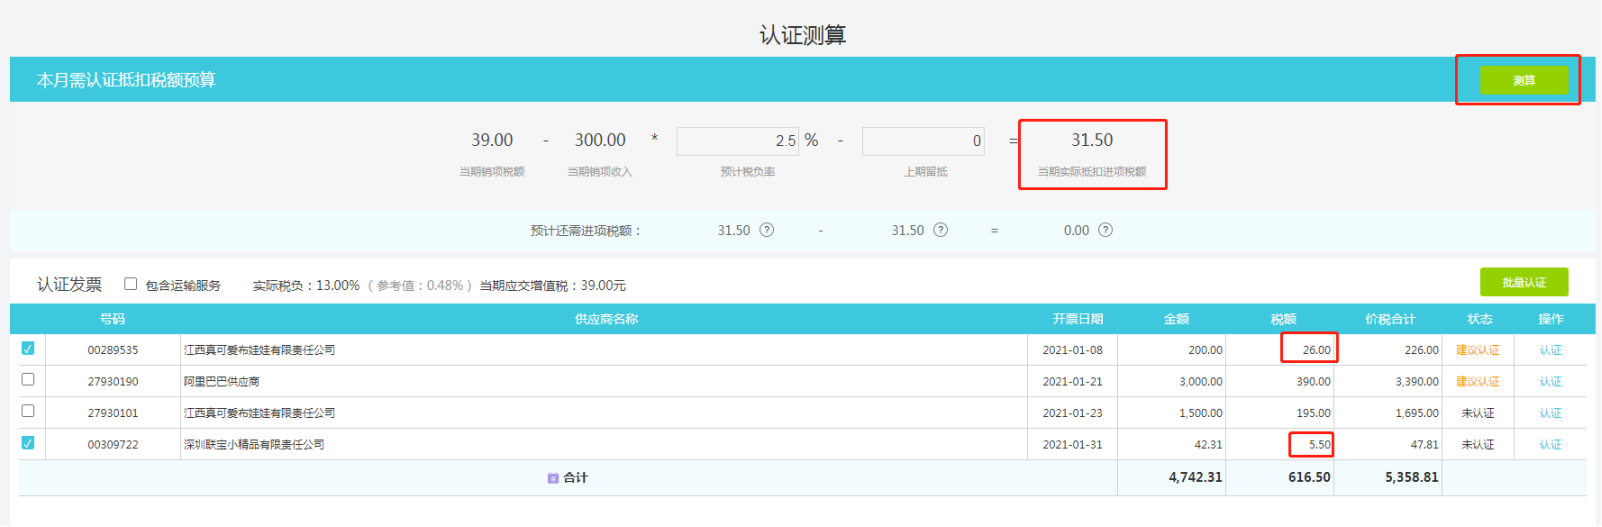Click 认证 link for invoice 00289535
The image size is (1602, 527).
coord(1550,350)
